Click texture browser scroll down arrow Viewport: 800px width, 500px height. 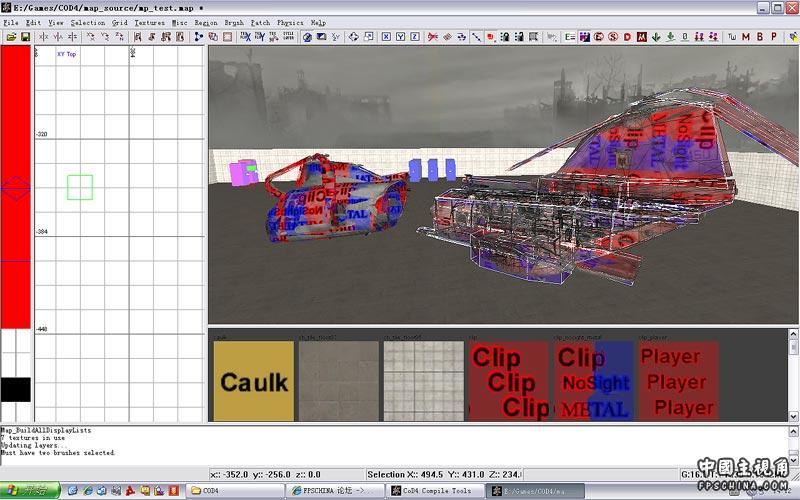click(793, 416)
